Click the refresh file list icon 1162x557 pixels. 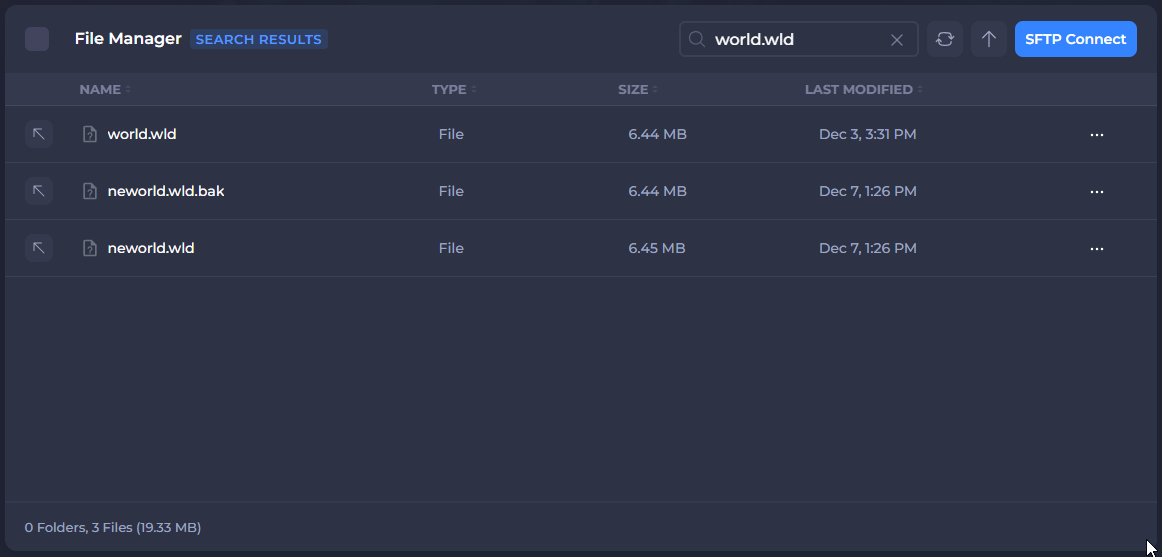[x=944, y=39]
